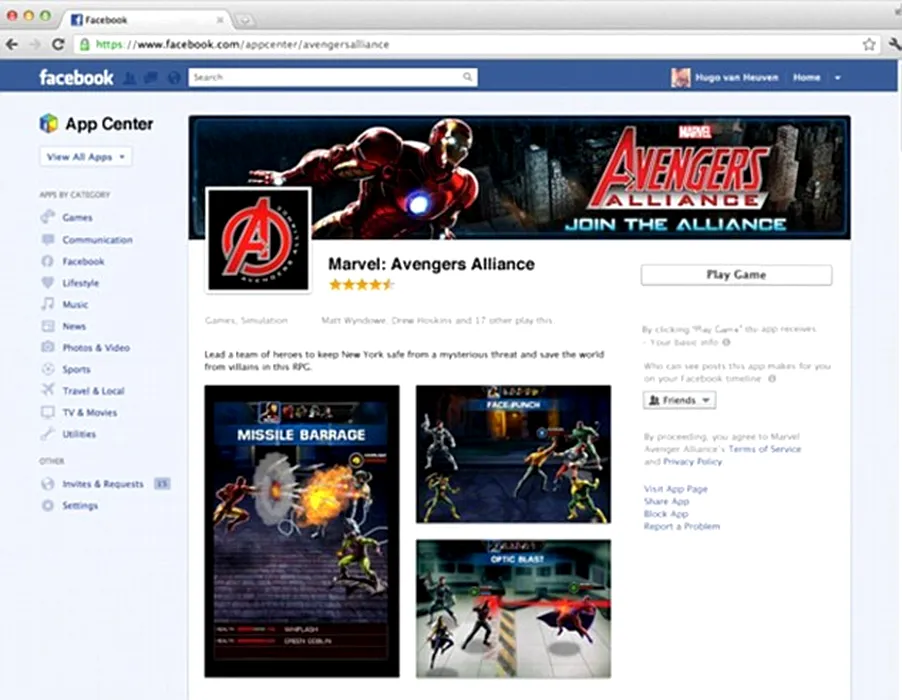
Task: Open the wrench browser menu icon
Action: pos(893,45)
